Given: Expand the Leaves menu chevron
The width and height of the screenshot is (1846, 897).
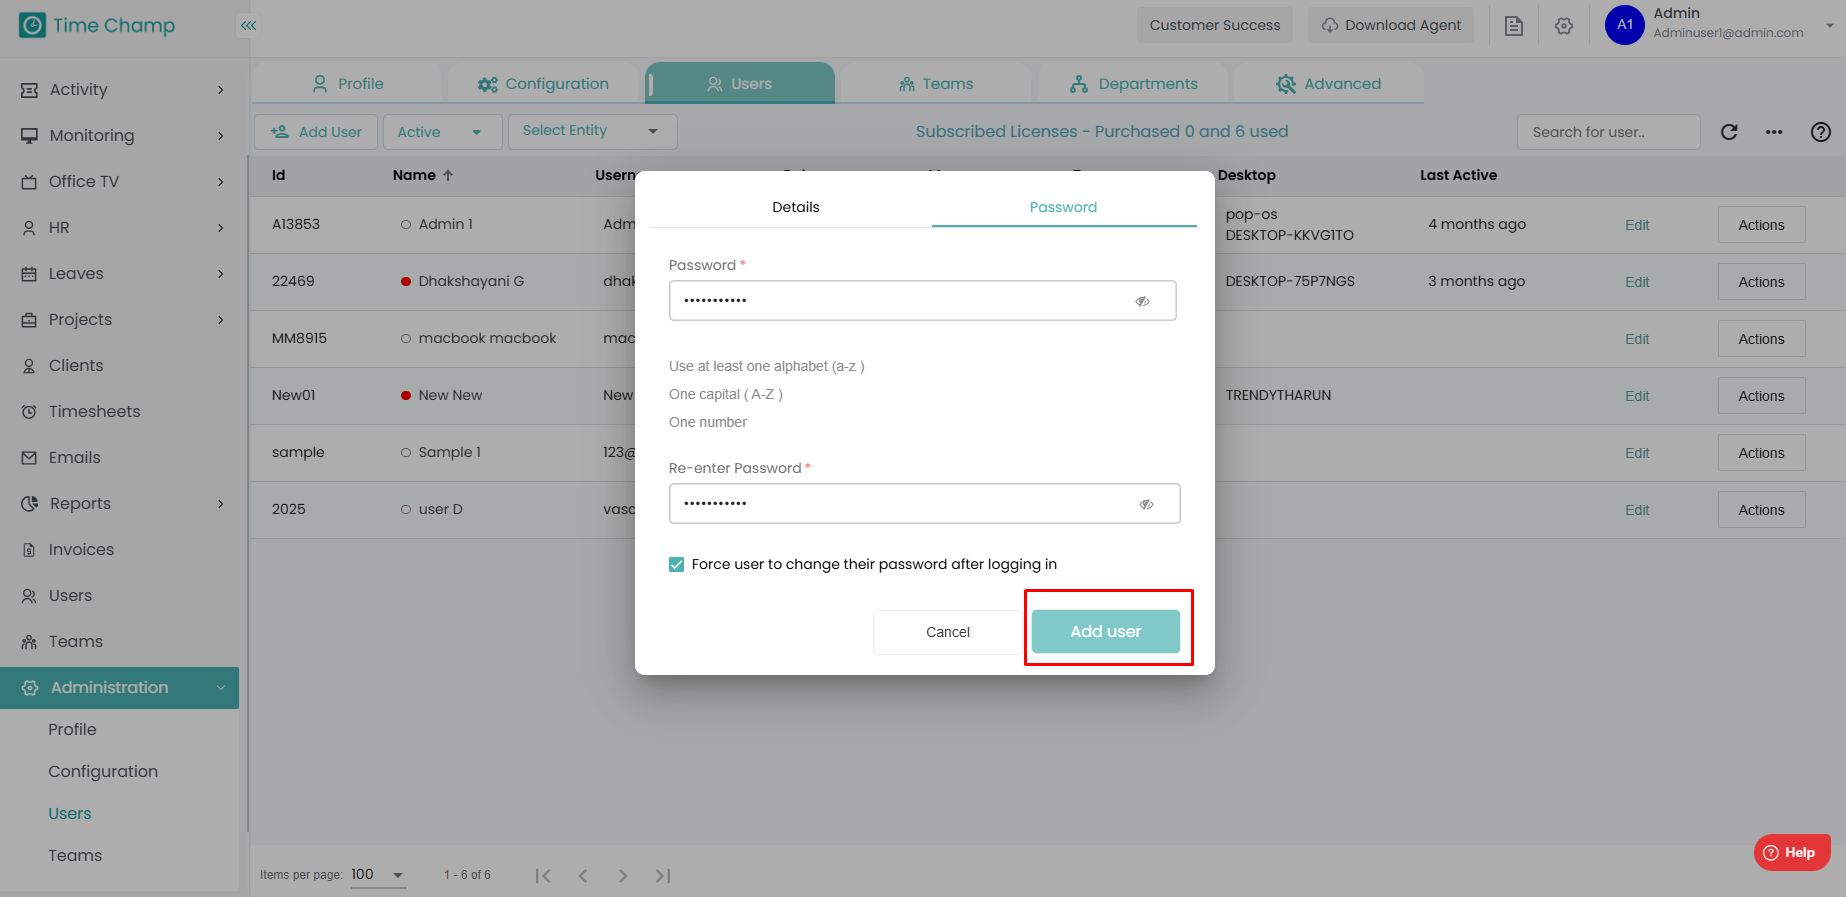Looking at the screenshot, I should coord(221,274).
